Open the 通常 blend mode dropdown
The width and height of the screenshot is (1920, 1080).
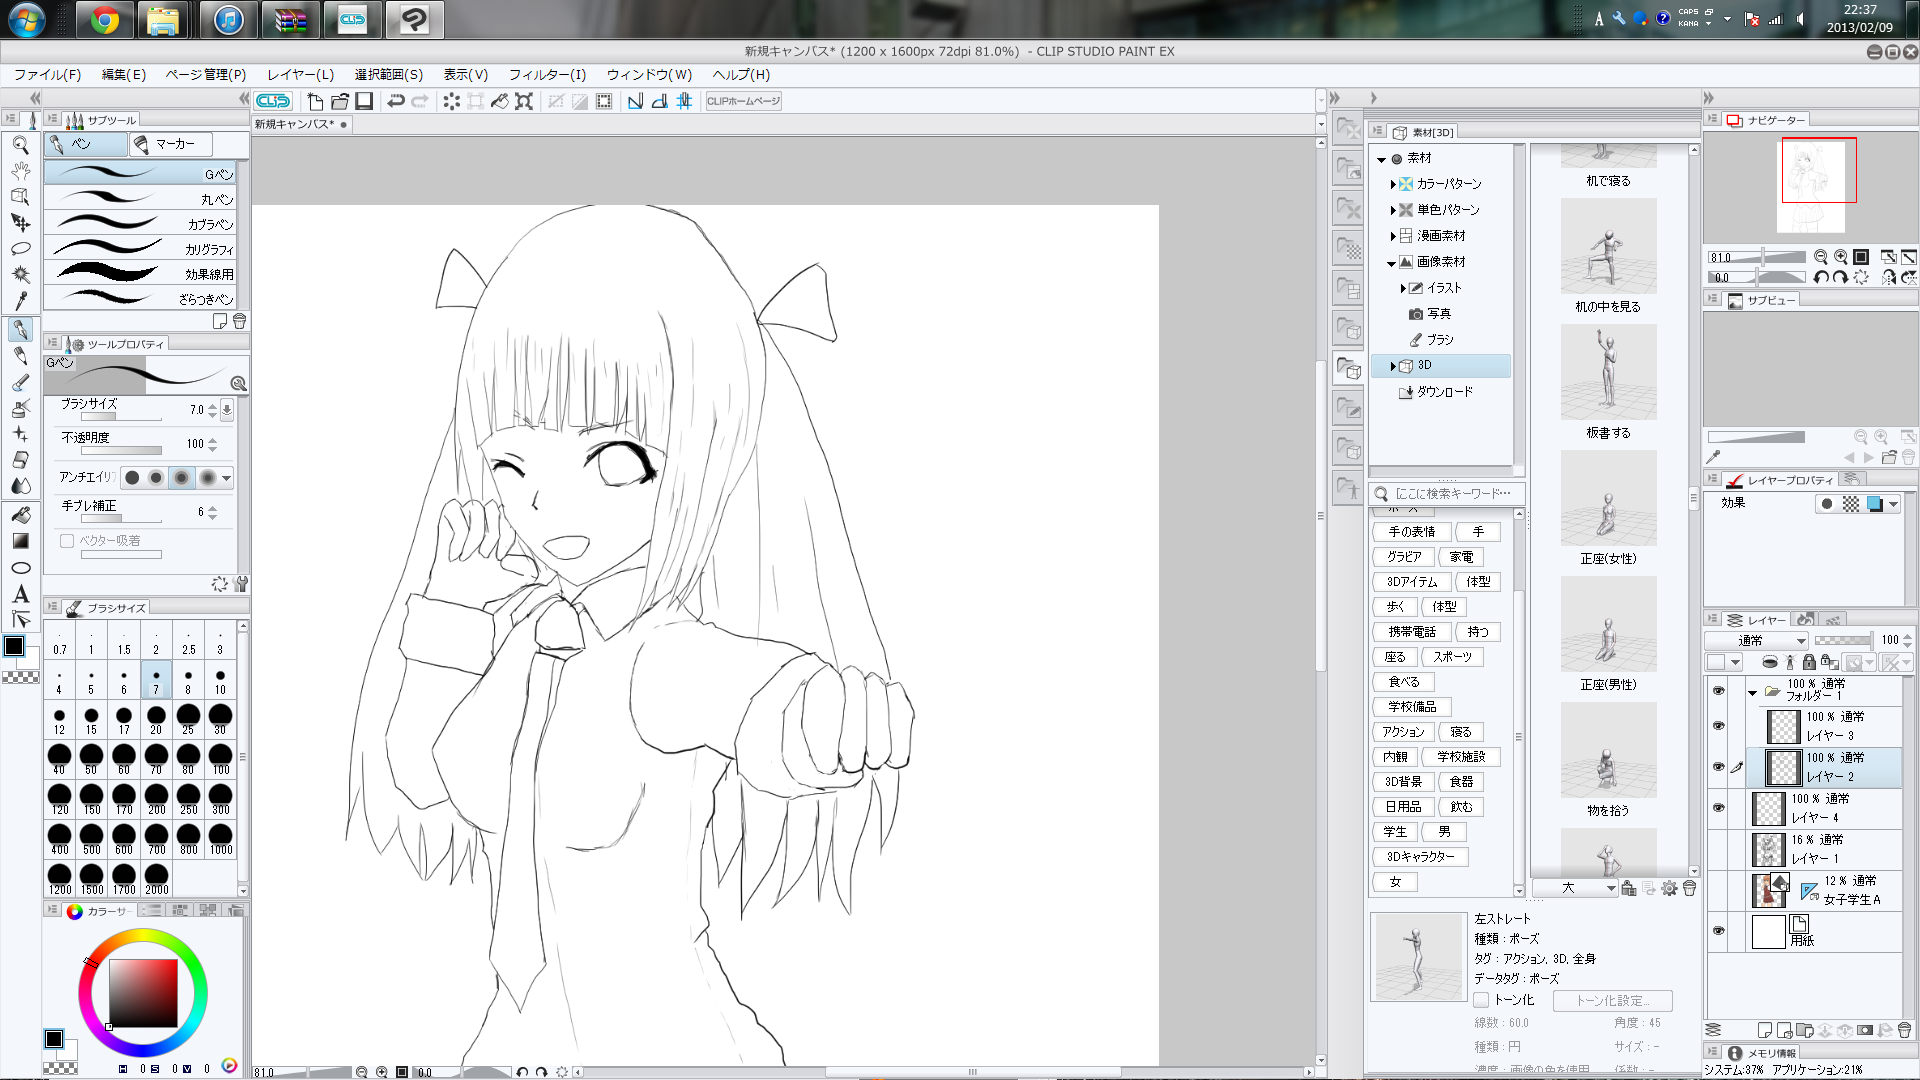(1757, 640)
